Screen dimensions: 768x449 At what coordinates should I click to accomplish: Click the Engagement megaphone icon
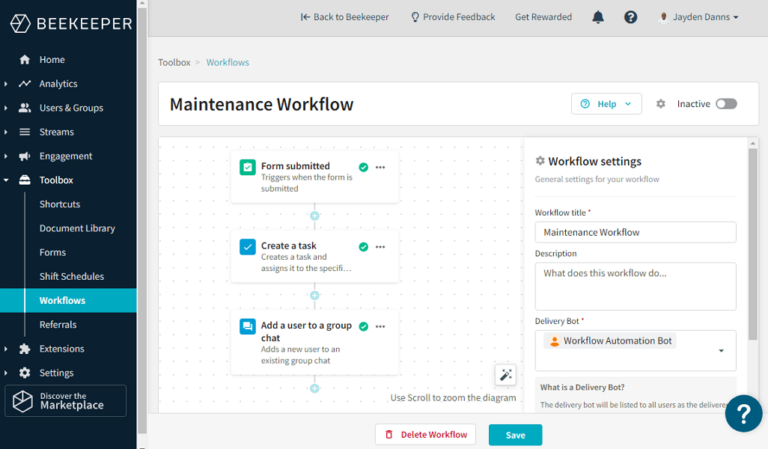(24, 156)
